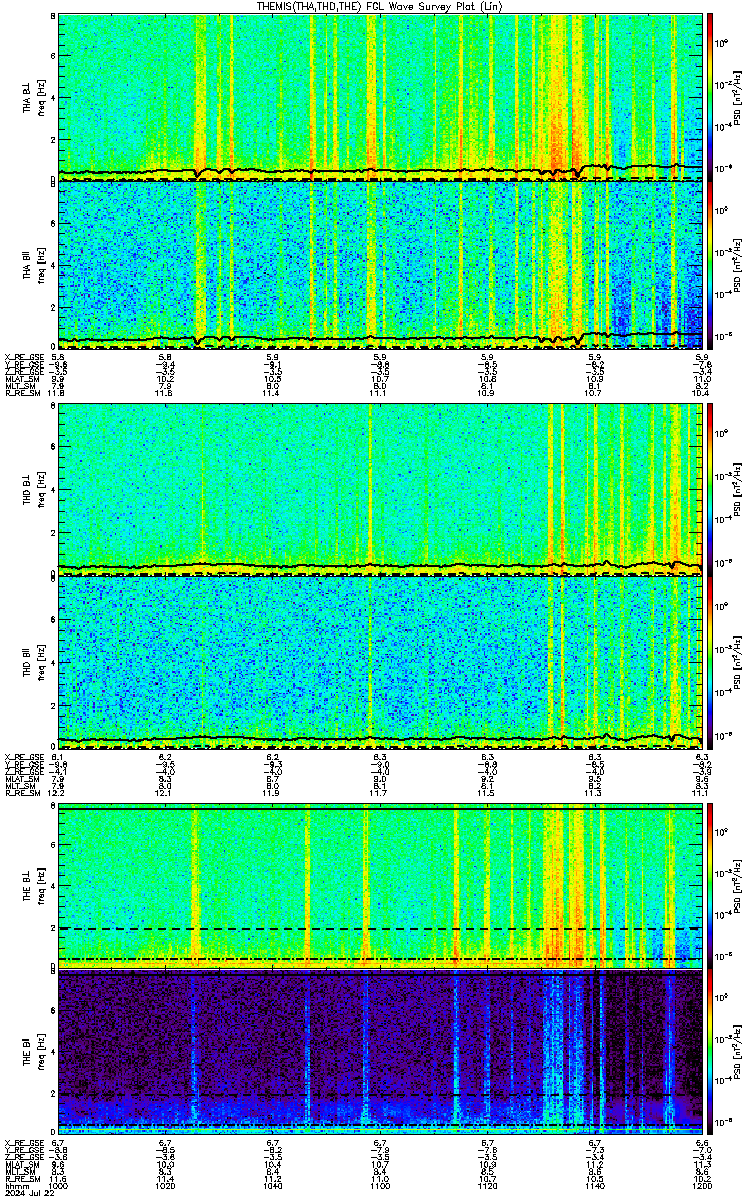Click the dark THE B-parallel spectrogram panel
Image resolution: width=750 pixels, height=1200 pixels.
(x=380, y=1053)
